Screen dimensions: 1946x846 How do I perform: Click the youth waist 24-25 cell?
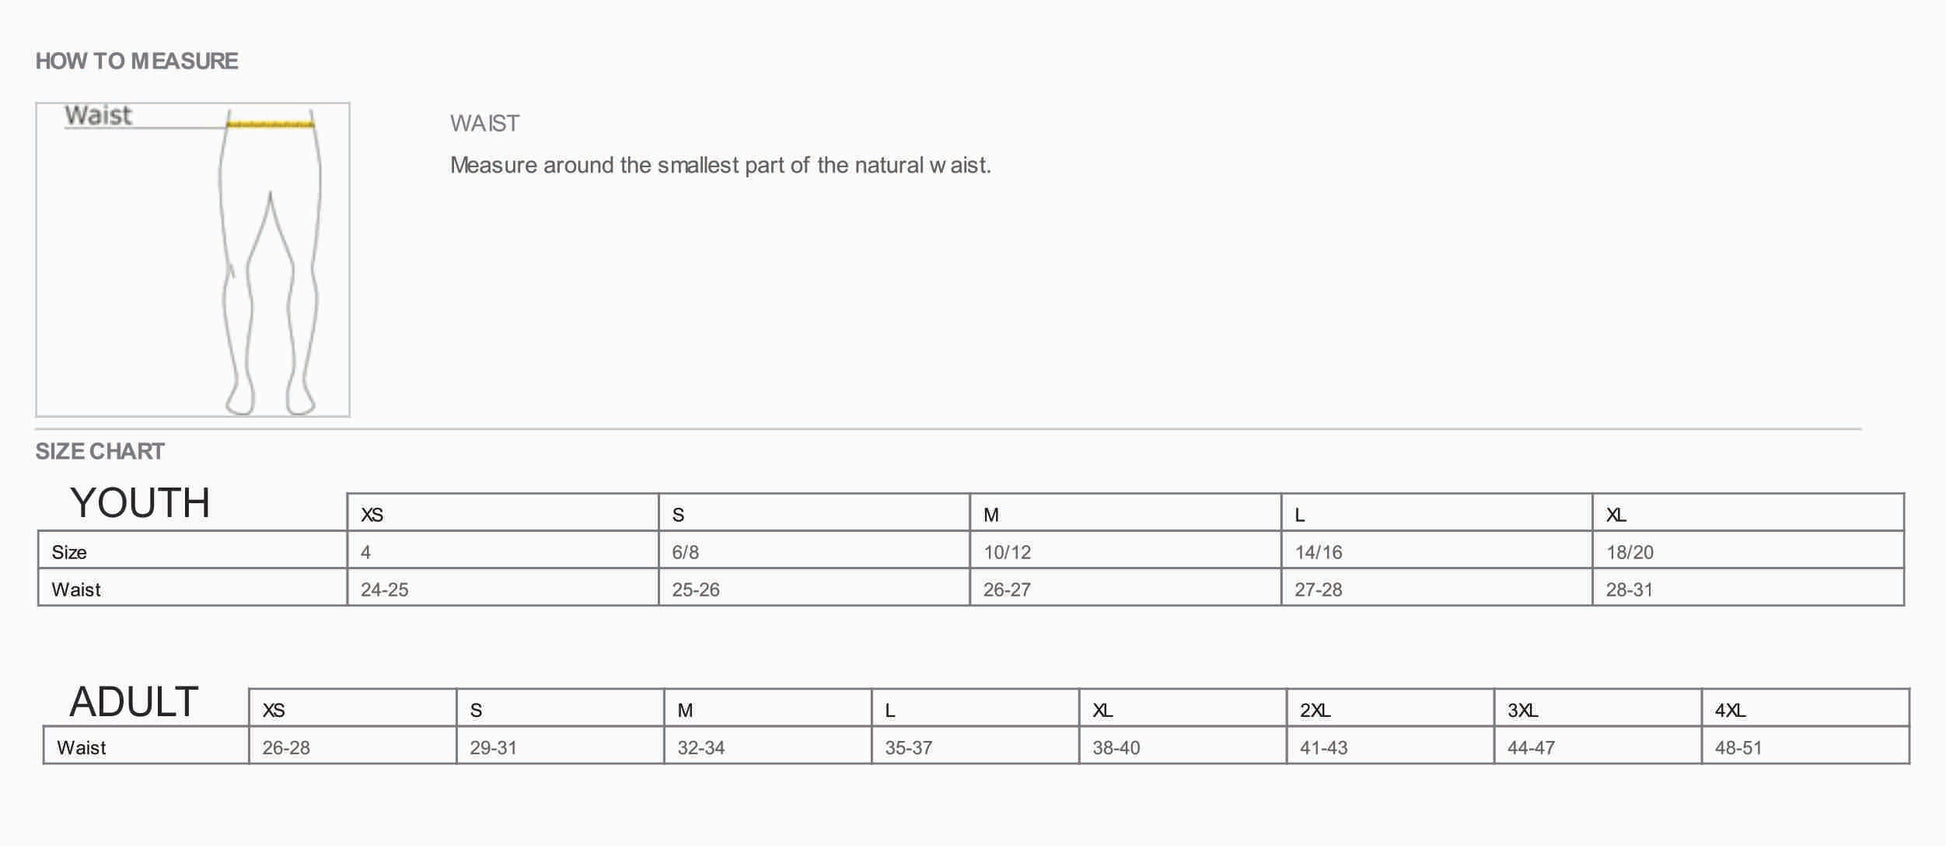pyautogui.click(x=385, y=590)
